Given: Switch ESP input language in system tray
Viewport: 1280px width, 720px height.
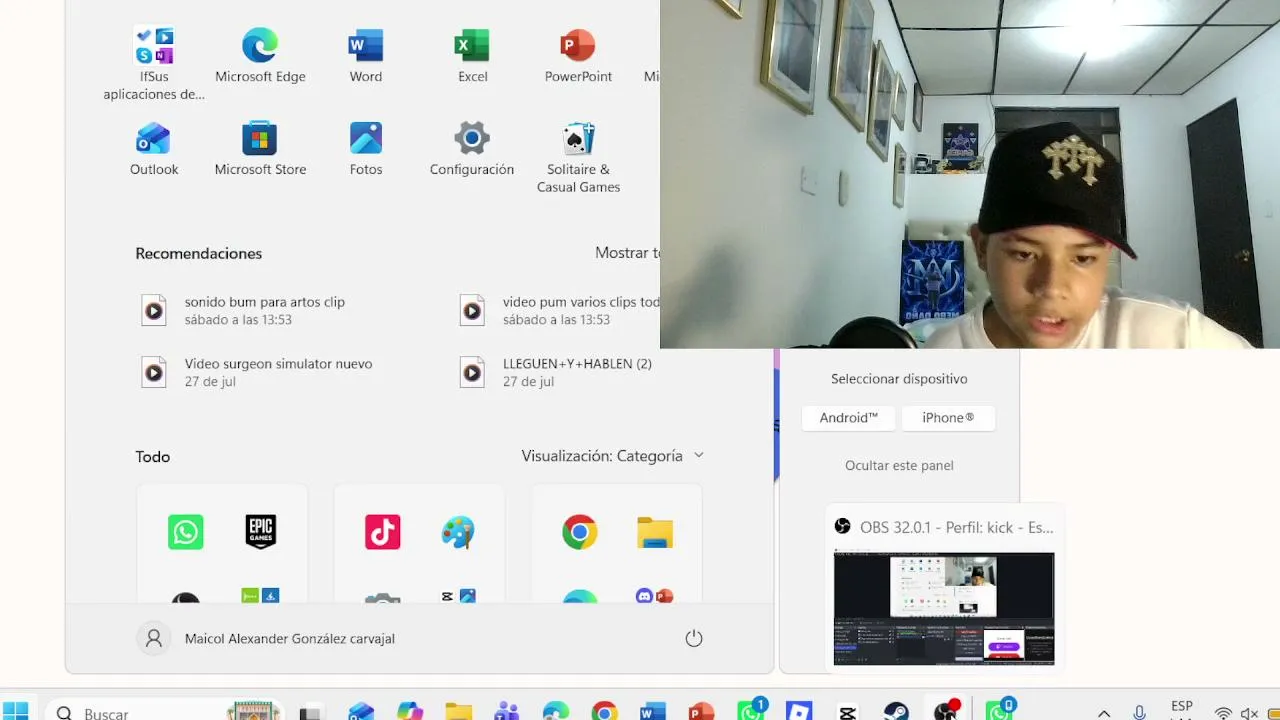Looking at the screenshot, I should click(x=1181, y=708).
